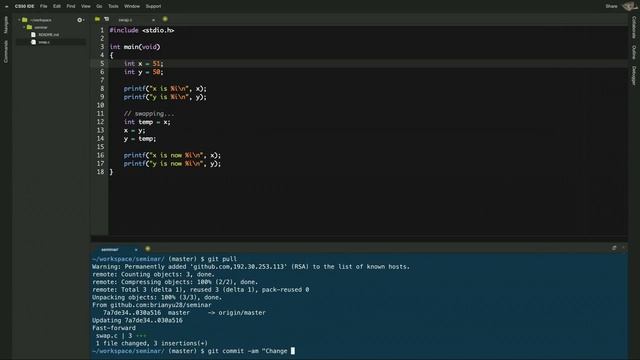Collapse the ~/workspace tree node
This screenshot has width=640, height=360.
pyautogui.click(x=19, y=20)
